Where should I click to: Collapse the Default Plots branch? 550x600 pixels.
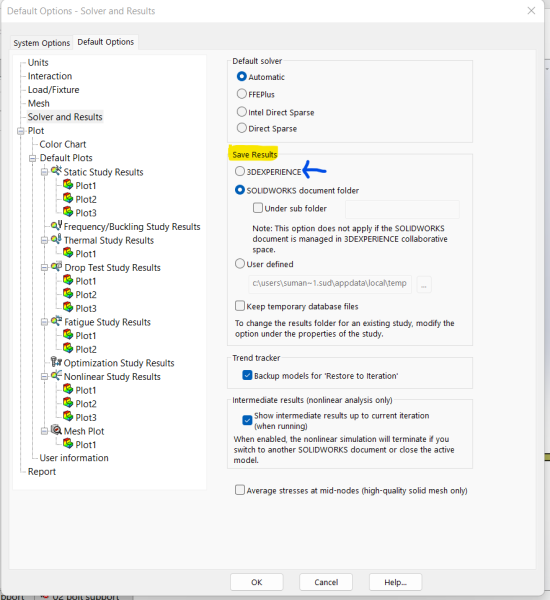[x=33, y=158]
